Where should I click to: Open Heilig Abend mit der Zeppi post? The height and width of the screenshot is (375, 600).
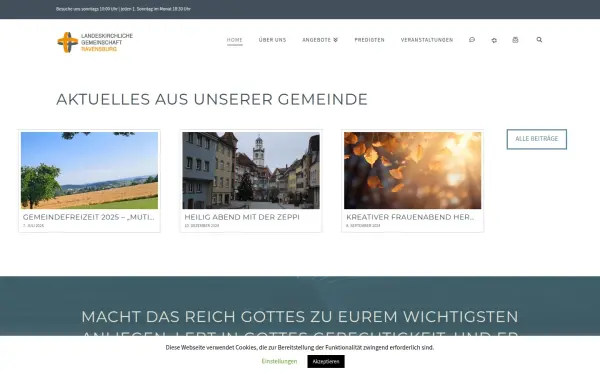click(x=242, y=217)
